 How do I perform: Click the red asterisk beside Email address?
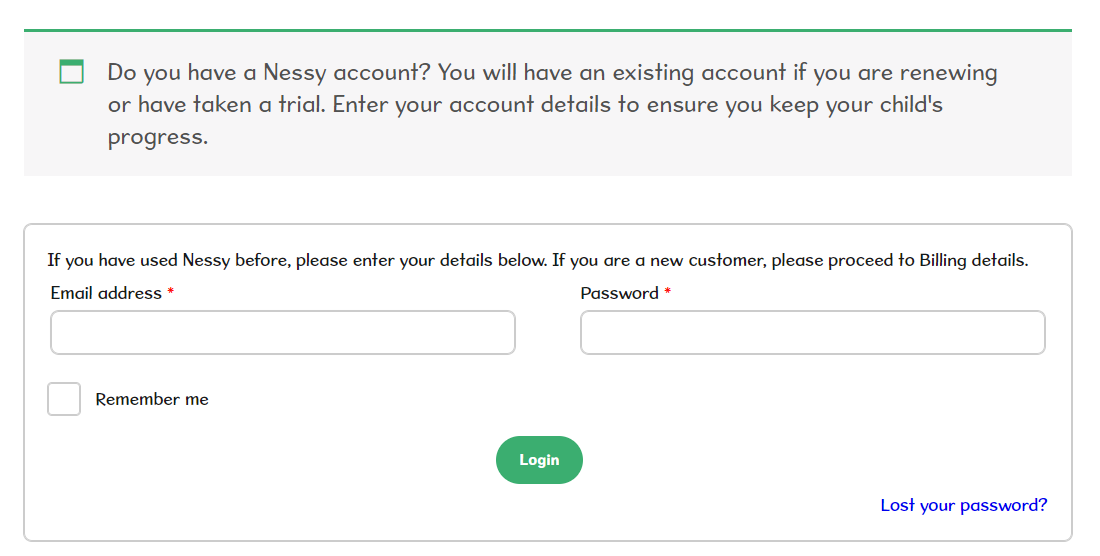[170, 292]
